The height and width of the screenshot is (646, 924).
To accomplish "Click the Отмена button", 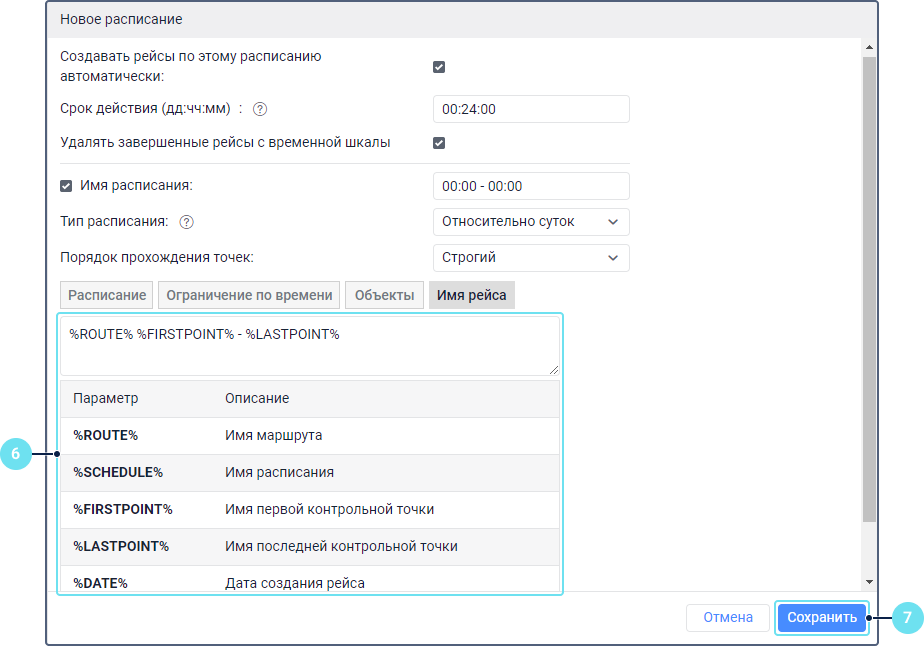I will 727,618.
